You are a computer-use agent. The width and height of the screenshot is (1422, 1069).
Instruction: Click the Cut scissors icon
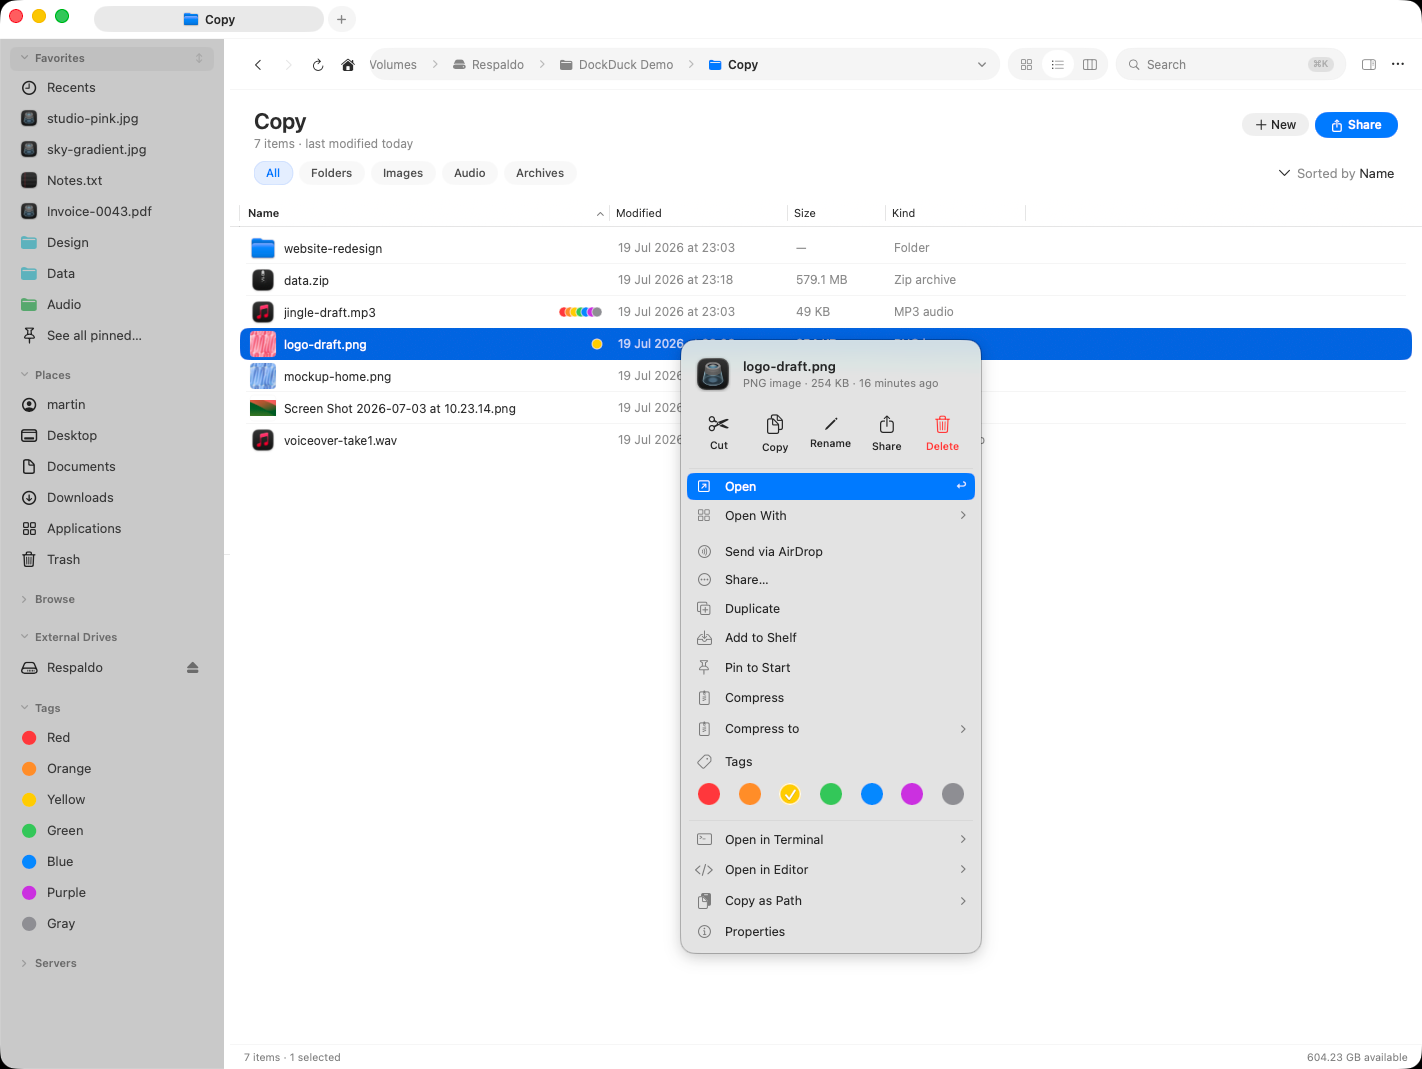click(x=718, y=424)
